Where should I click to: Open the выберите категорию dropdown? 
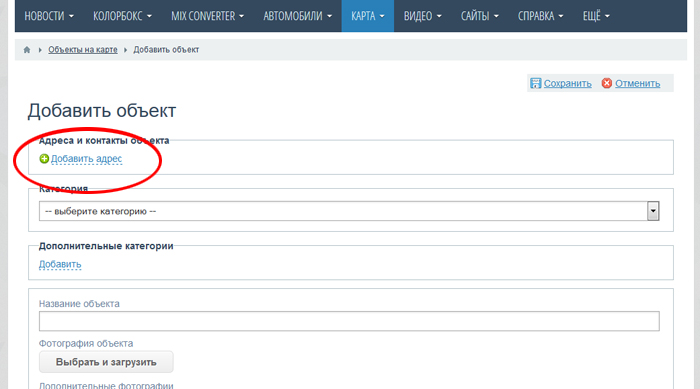[x=349, y=211]
